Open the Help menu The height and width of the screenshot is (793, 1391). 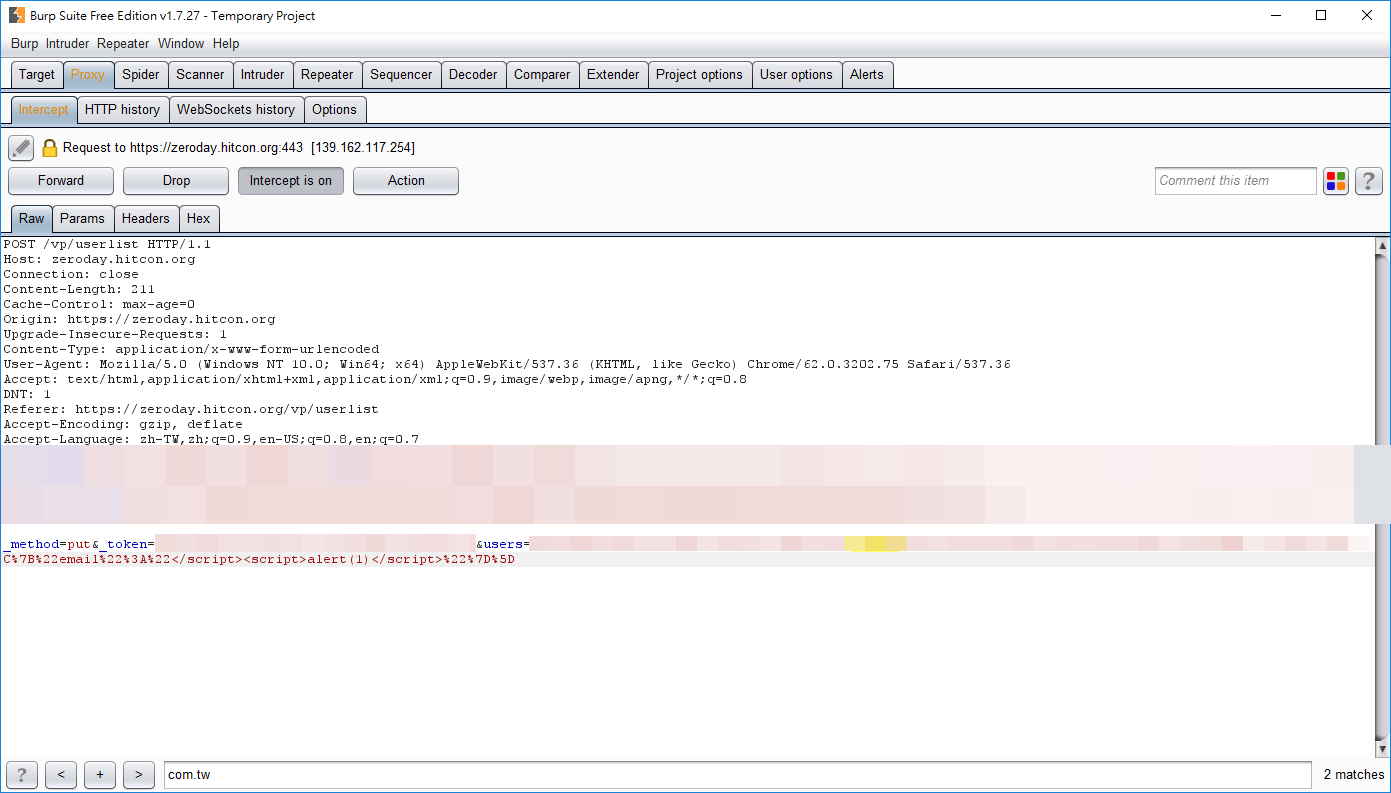click(x=226, y=44)
